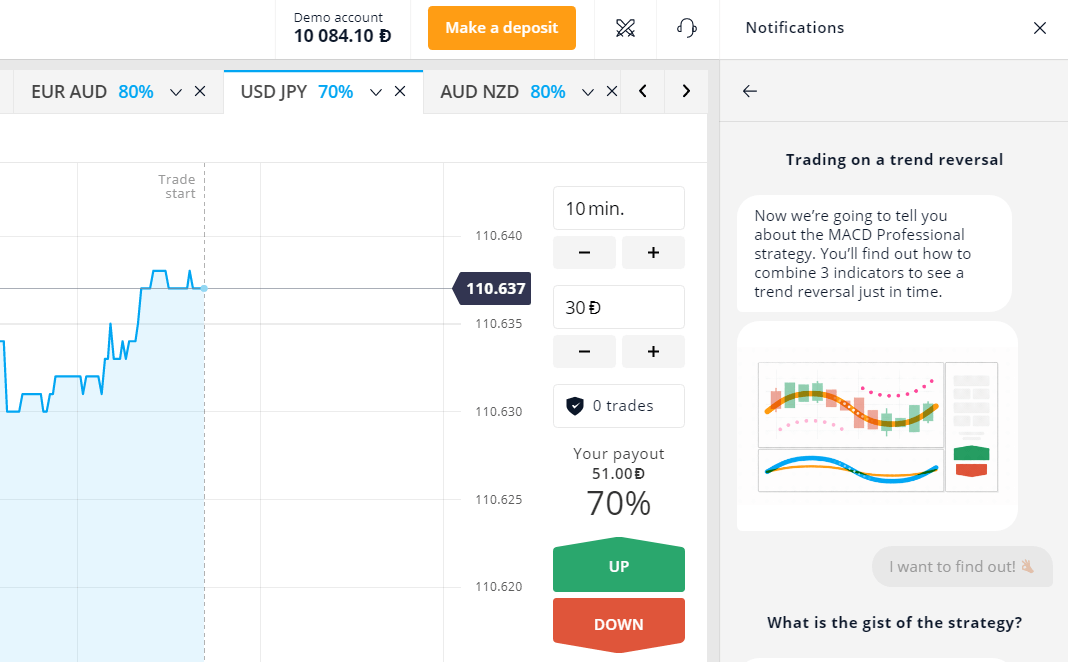The width and height of the screenshot is (1068, 662).
Task: Expand the AUD NZD pair dropdown
Action: coord(588,91)
